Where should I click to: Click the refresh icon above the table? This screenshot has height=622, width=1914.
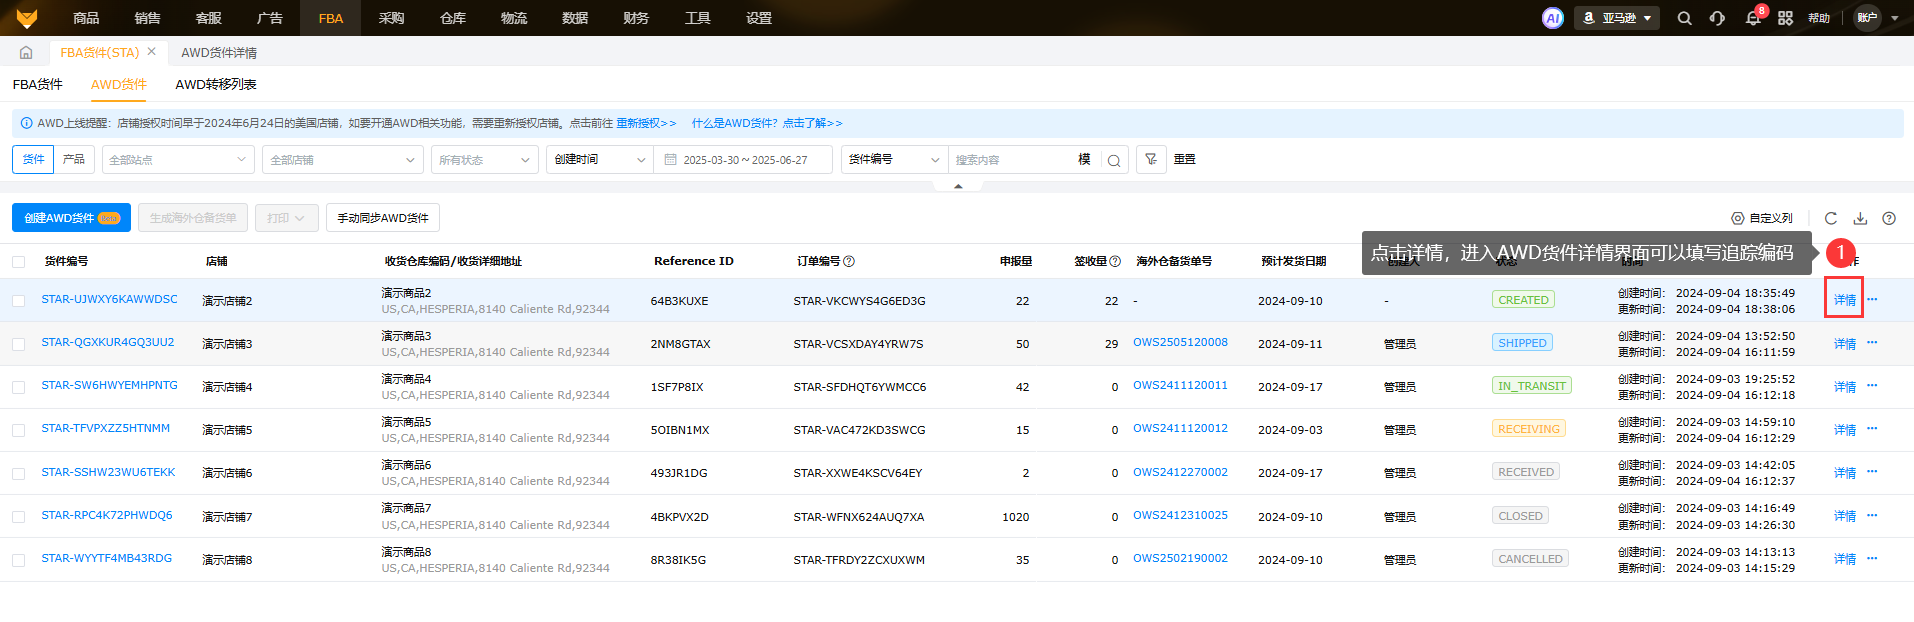click(x=1830, y=218)
